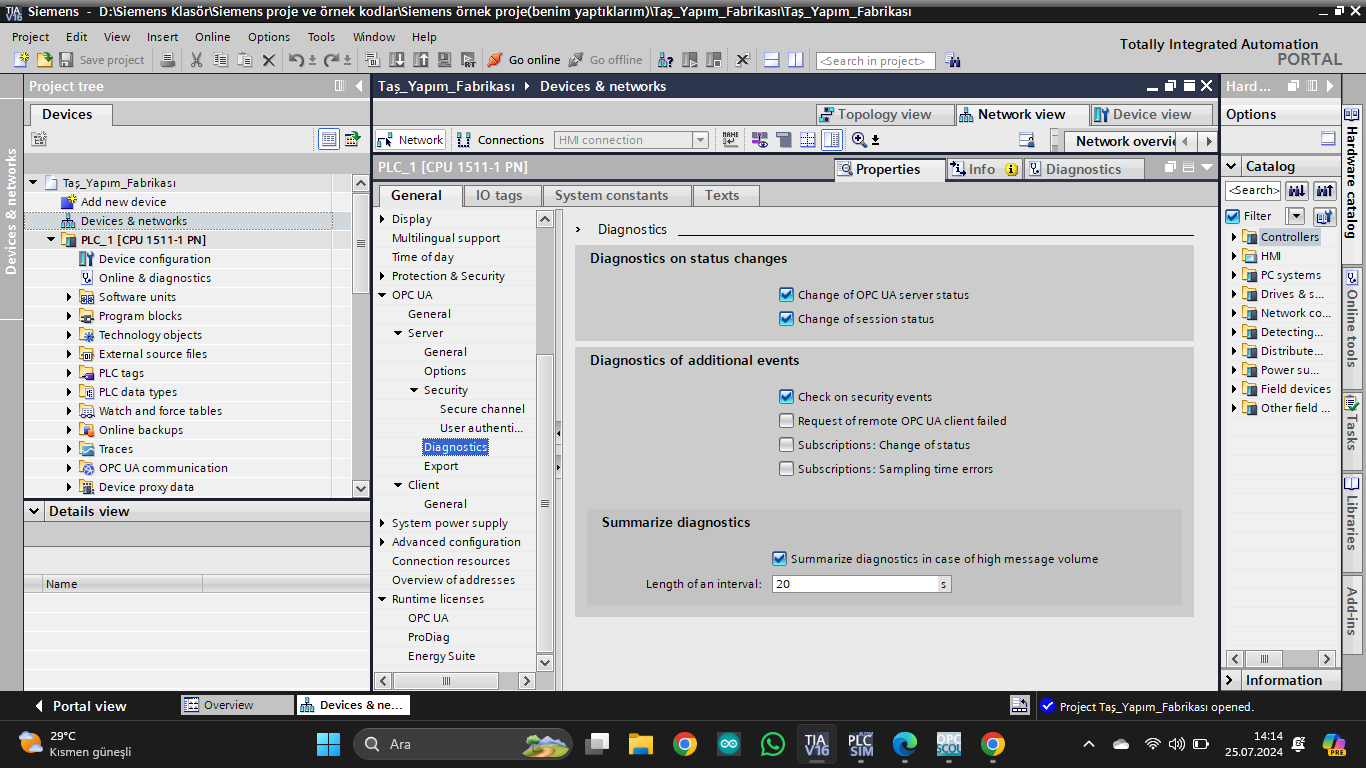Click the Cut scissors icon
Image resolution: width=1366 pixels, height=768 pixels.
pos(196,60)
